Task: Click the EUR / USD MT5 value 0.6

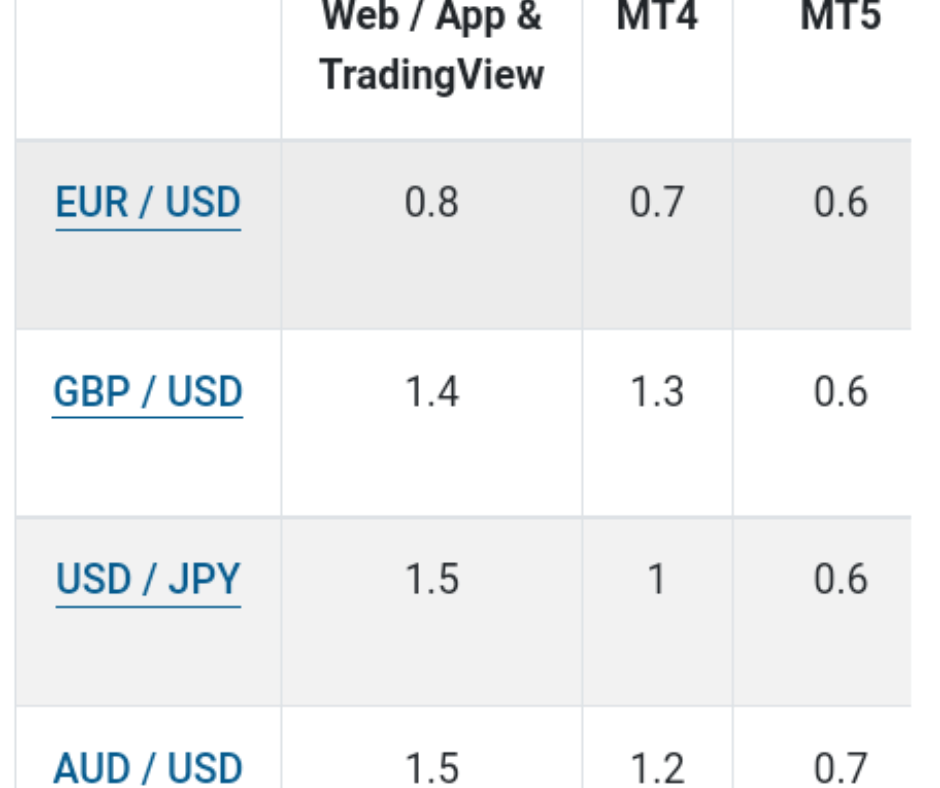Action: (840, 203)
